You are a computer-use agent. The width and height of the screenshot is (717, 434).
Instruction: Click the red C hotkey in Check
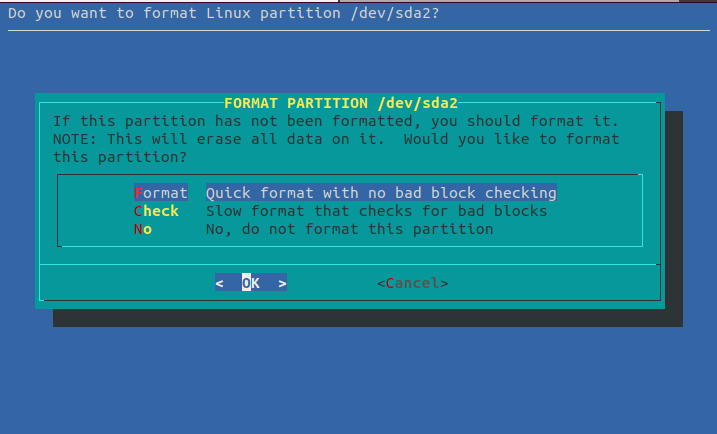coord(138,211)
